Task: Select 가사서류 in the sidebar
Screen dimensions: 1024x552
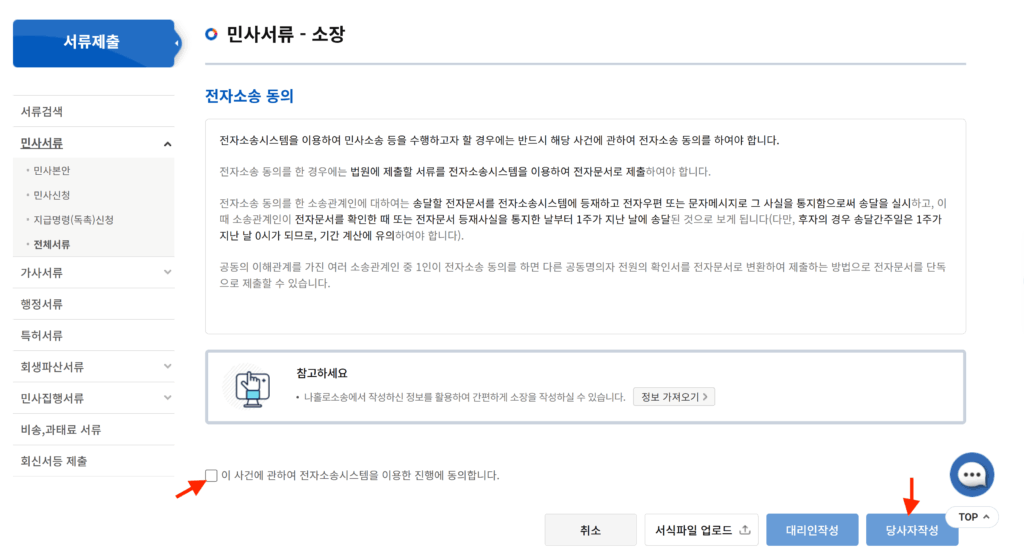Action: tap(42, 272)
